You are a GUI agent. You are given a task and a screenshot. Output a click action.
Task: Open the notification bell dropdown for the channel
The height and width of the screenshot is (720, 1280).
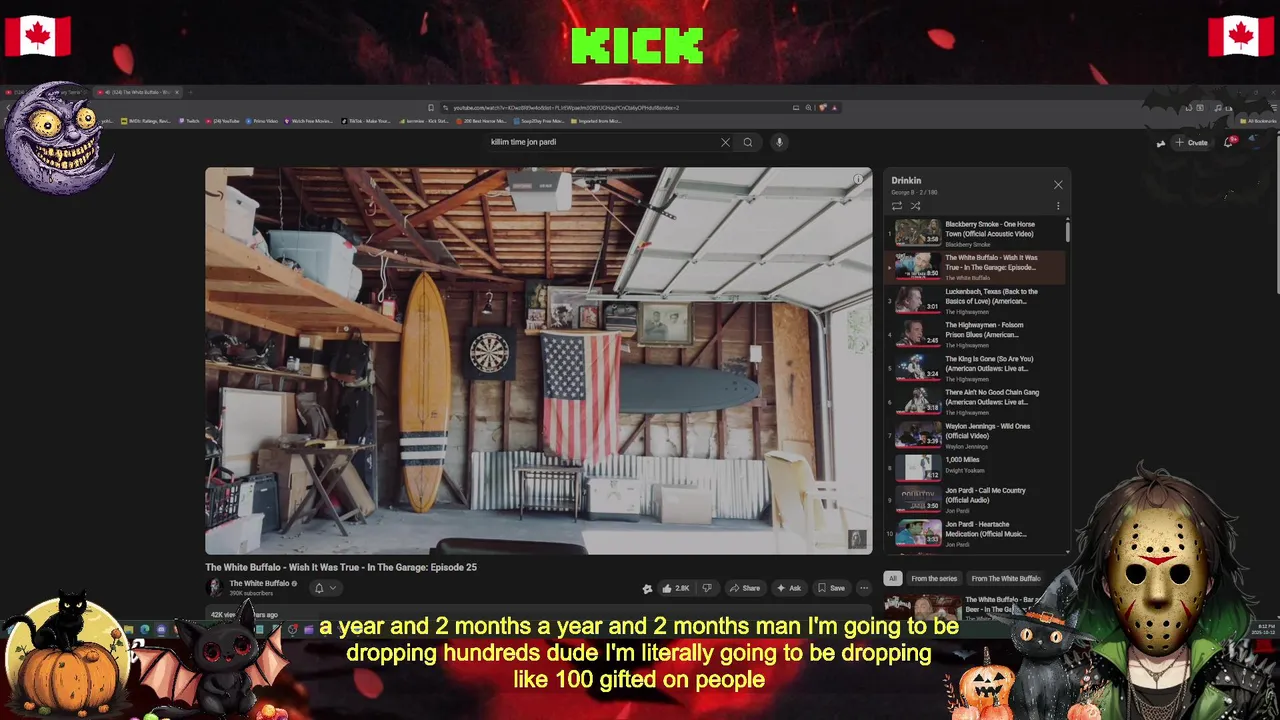(x=325, y=588)
